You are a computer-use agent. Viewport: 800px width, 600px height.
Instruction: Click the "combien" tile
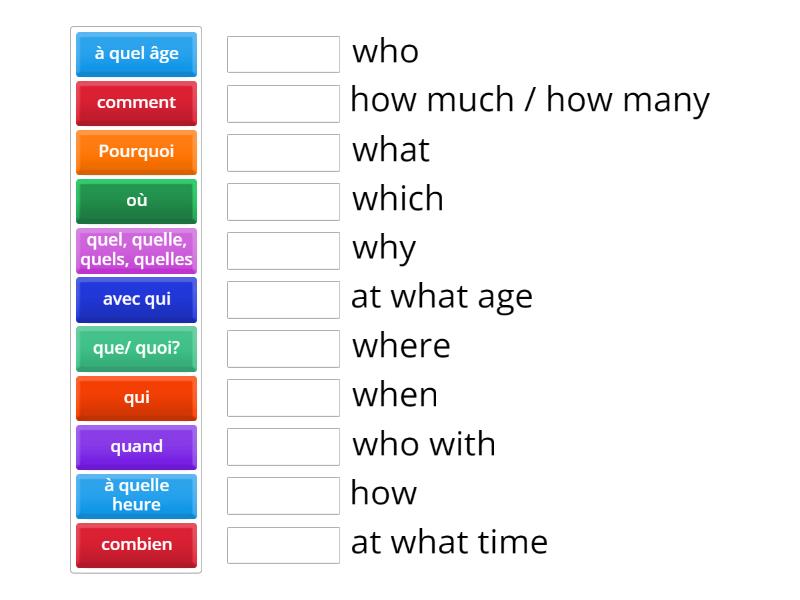[x=136, y=545]
